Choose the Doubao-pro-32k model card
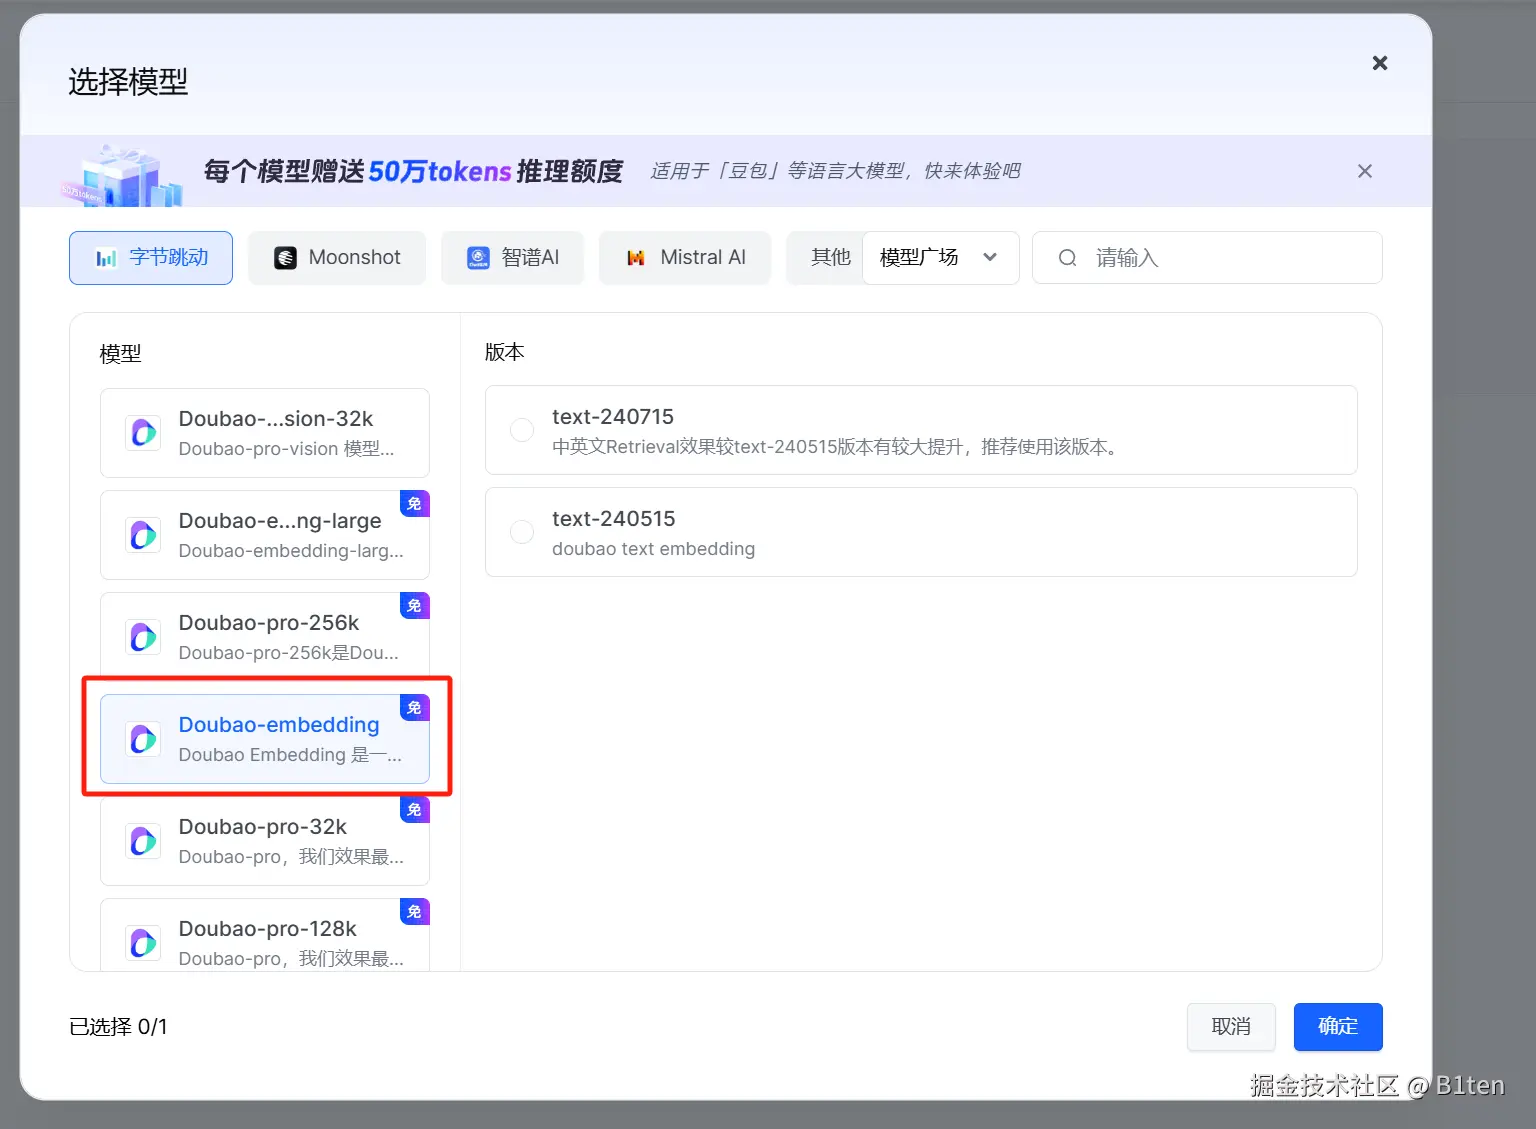 click(x=265, y=841)
